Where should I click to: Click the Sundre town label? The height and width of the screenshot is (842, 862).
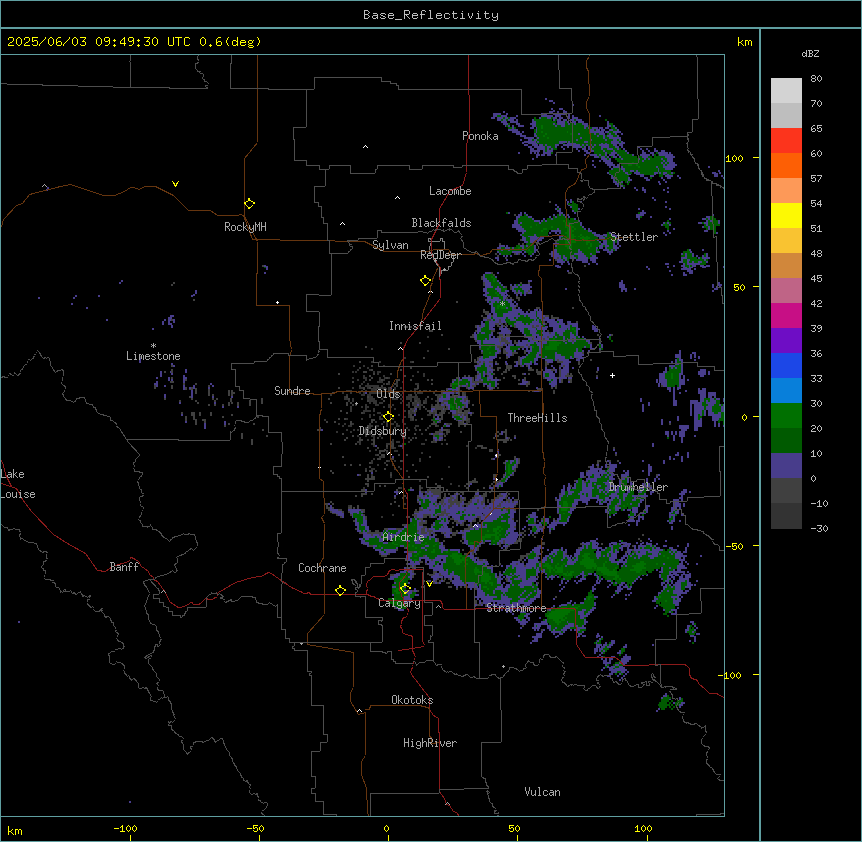[x=292, y=391]
